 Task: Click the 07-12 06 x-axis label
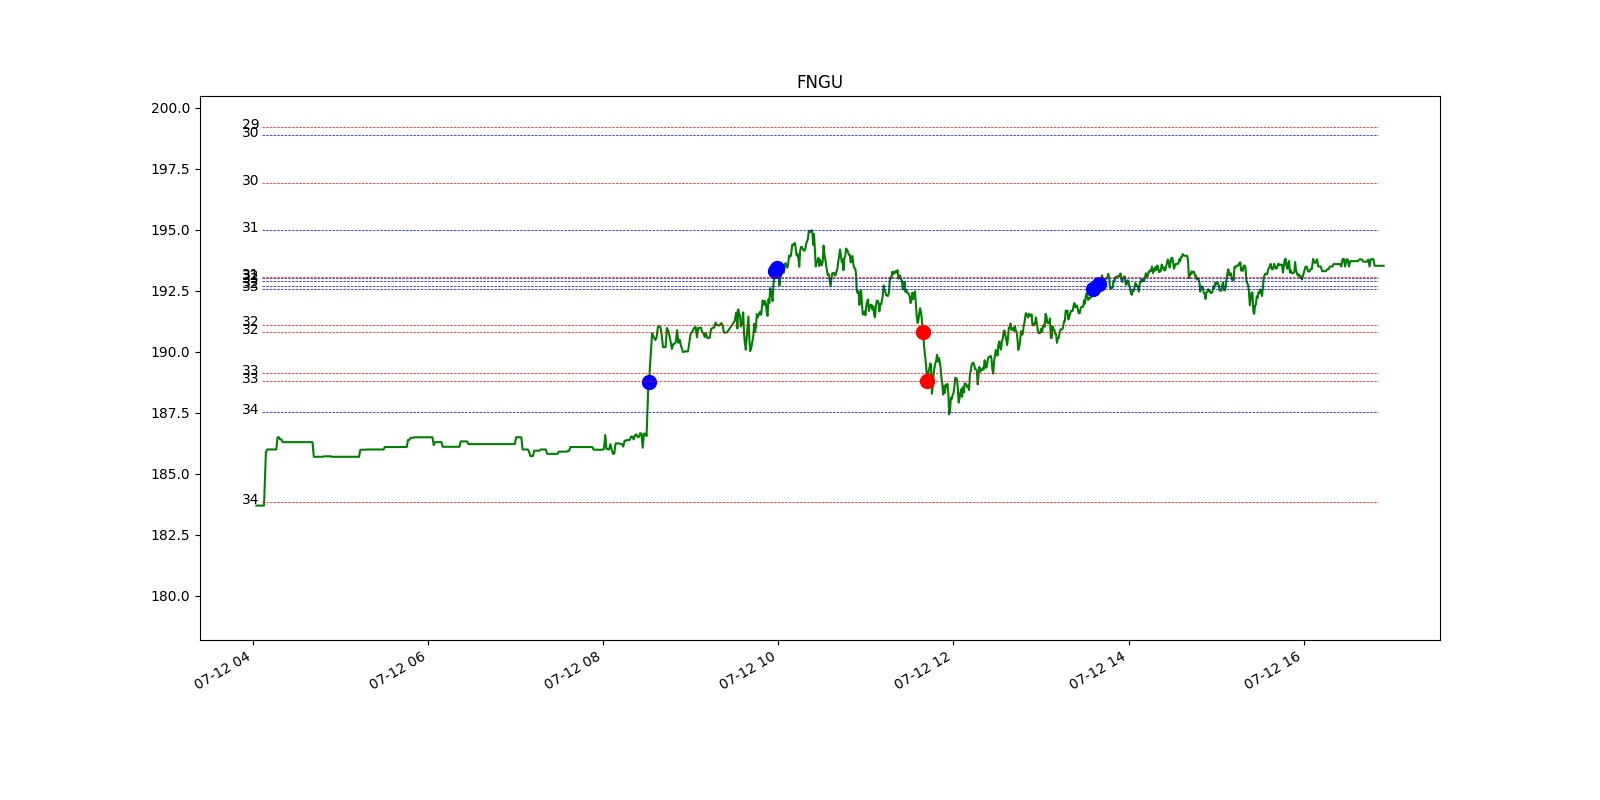click(399, 669)
